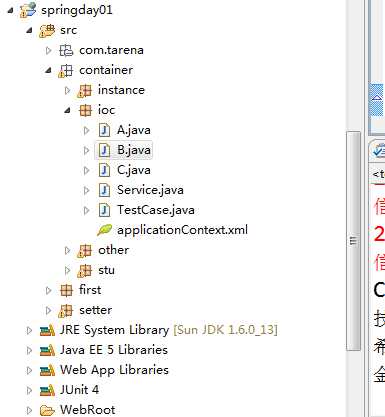
Task: Click the C.java file icon
Action: (x=104, y=170)
